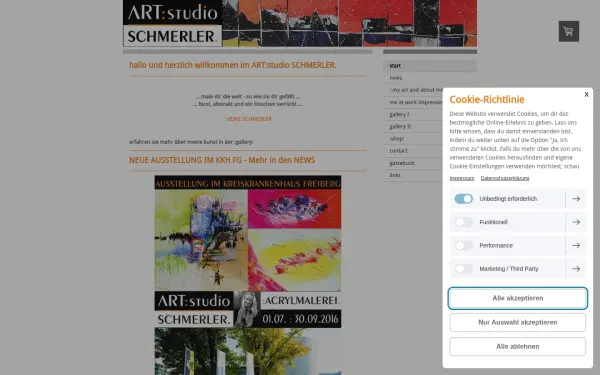The width and height of the screenshot is (600, 375).
Task: Open gallery II menu item
Action: tap(413, 126)
